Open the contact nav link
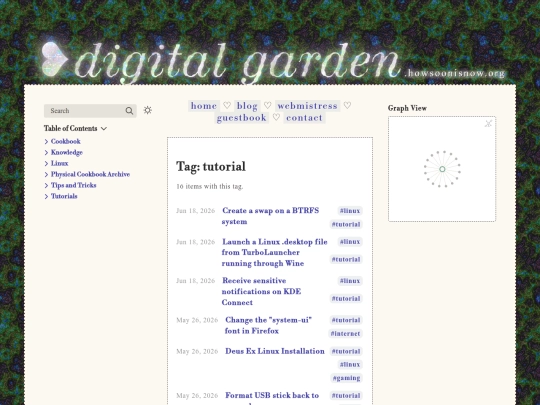This screenshot has width=540, height=405. [304, 118]
